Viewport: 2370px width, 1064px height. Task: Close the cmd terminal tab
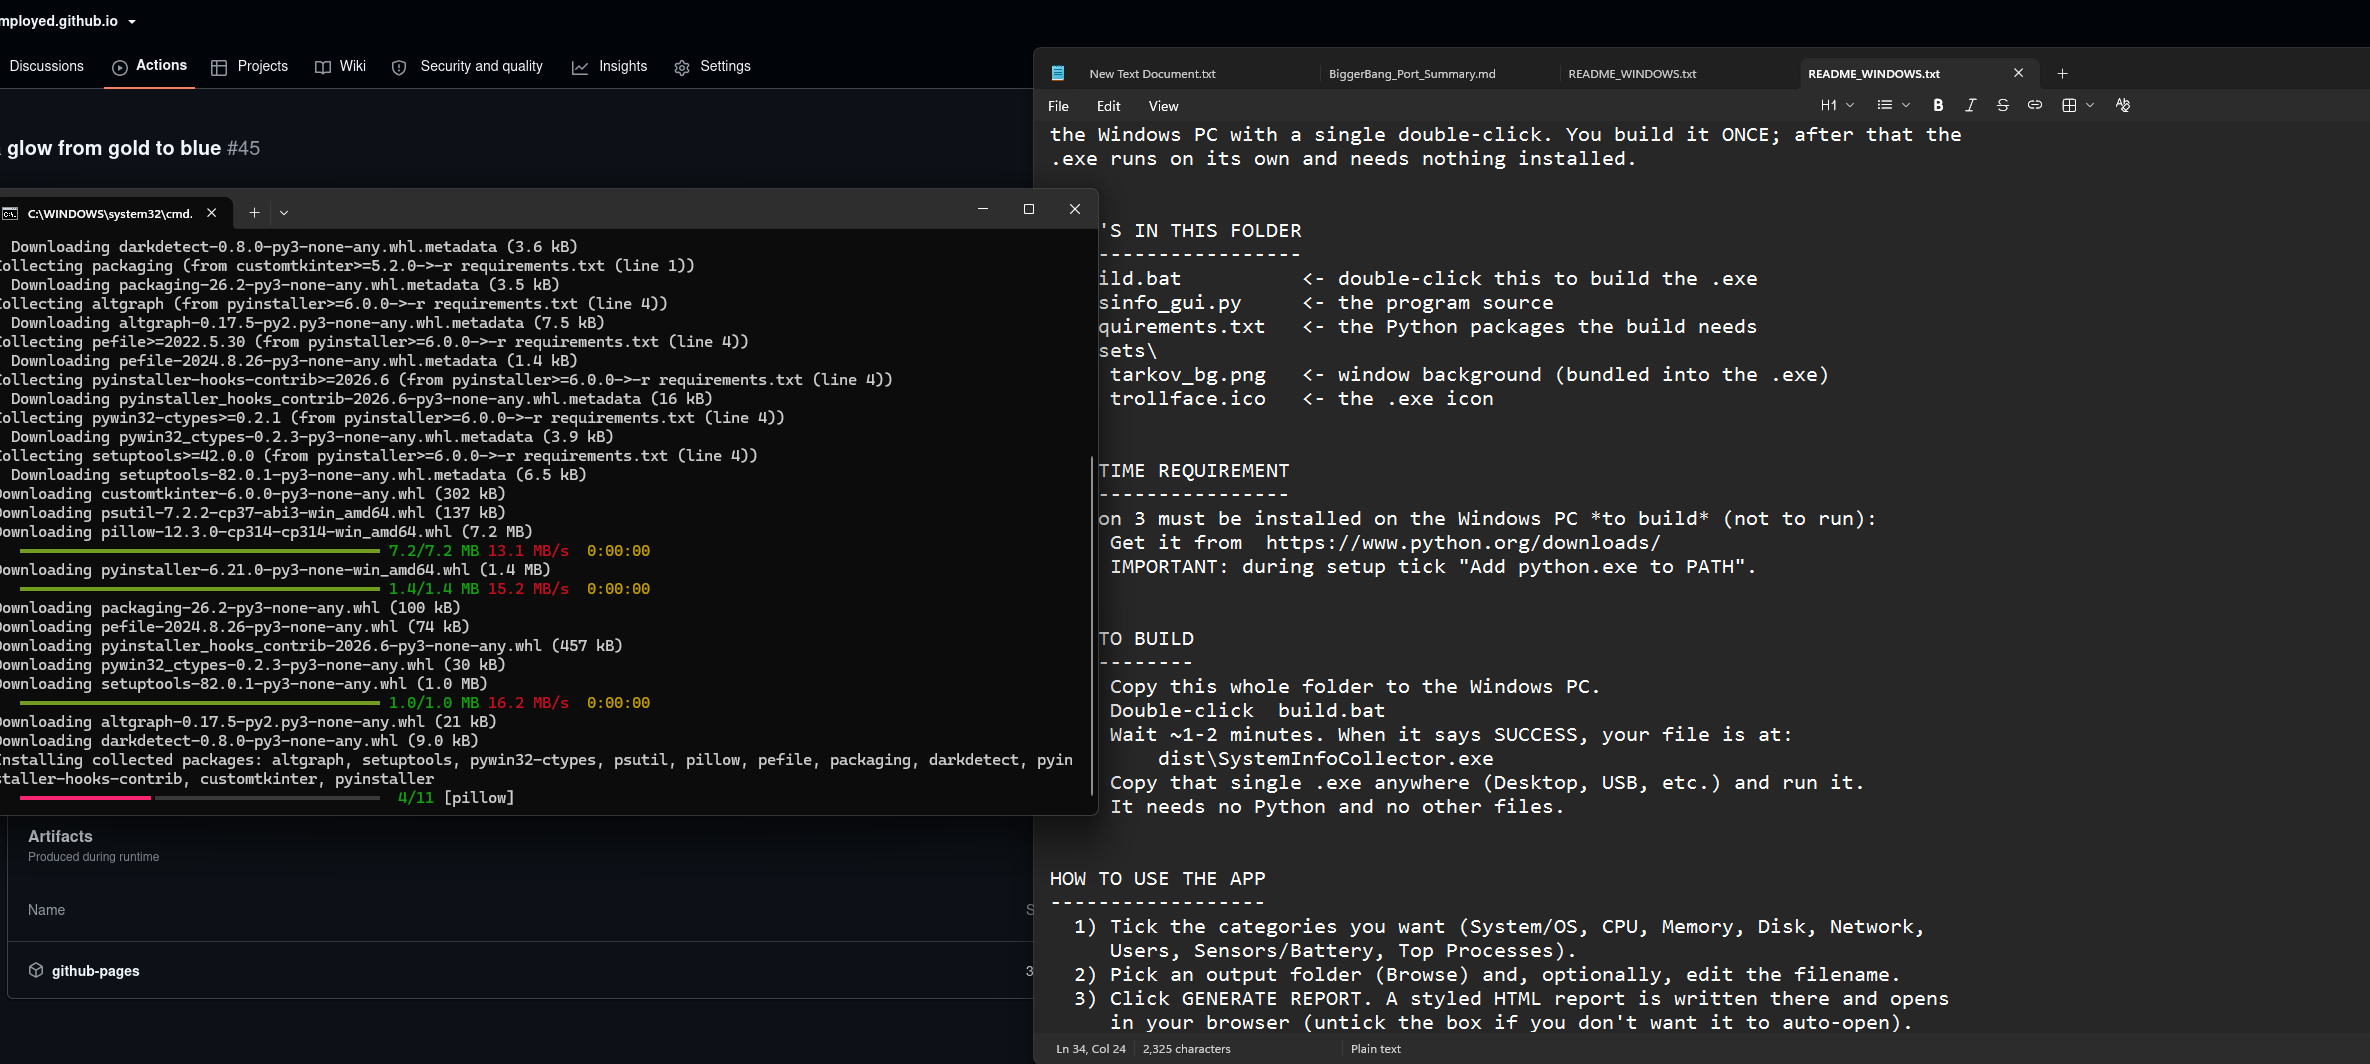click(212, 213)
